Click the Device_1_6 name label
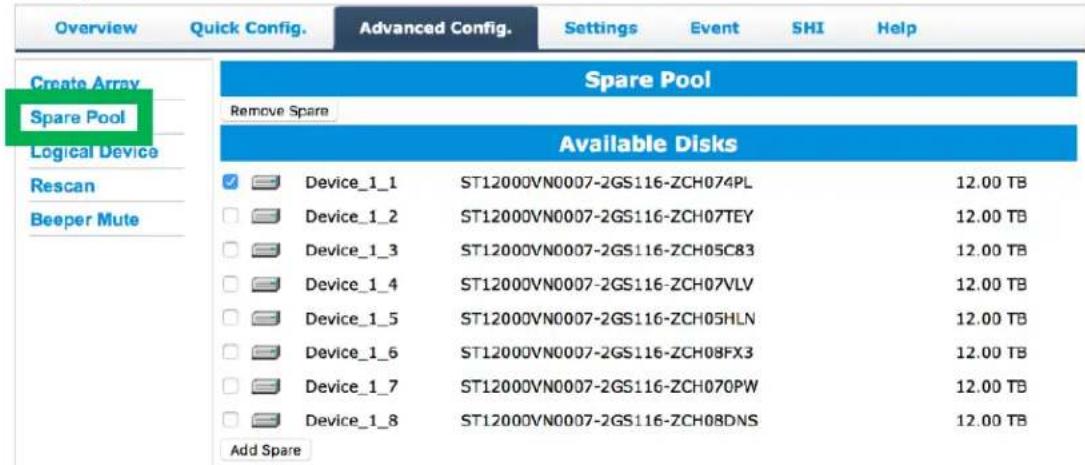This screenshot has width=1085, height=465. [352, 352]
